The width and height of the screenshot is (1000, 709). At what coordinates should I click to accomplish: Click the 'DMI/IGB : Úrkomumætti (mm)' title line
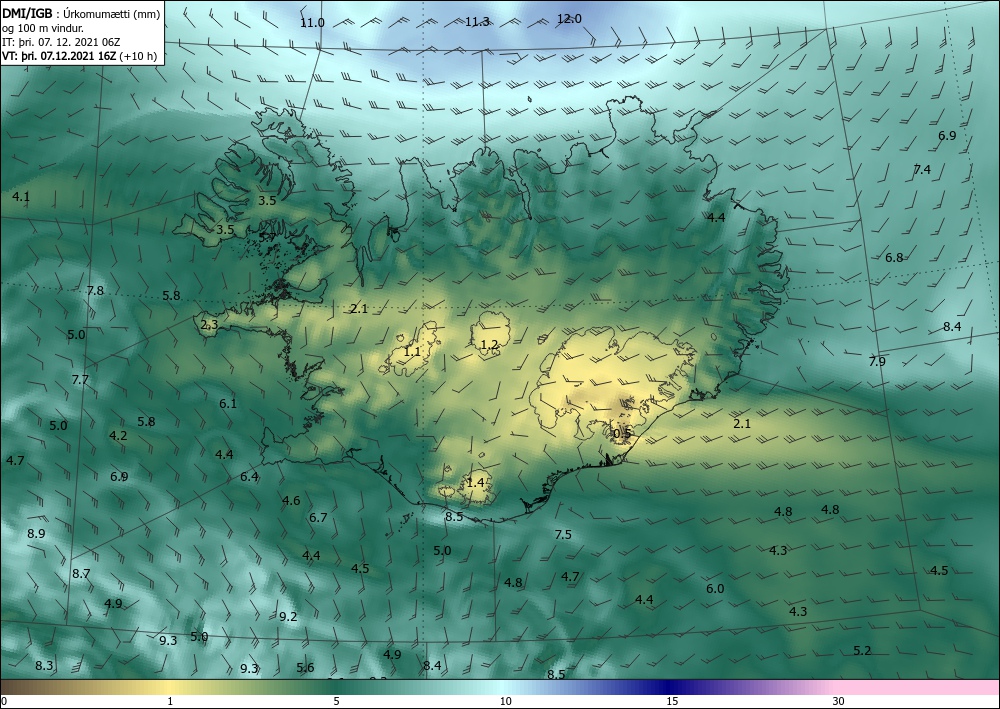(x=82, y=13)
